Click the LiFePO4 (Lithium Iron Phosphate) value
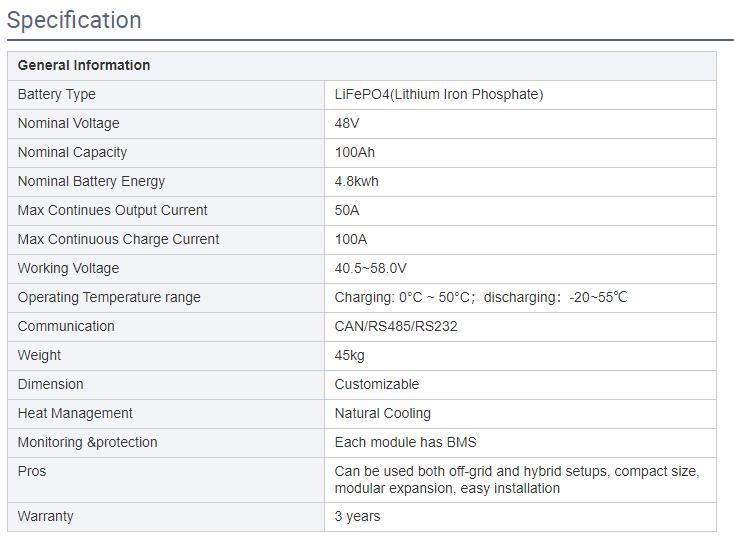Viewport: 734px width, 537px height. coord(439,94)
